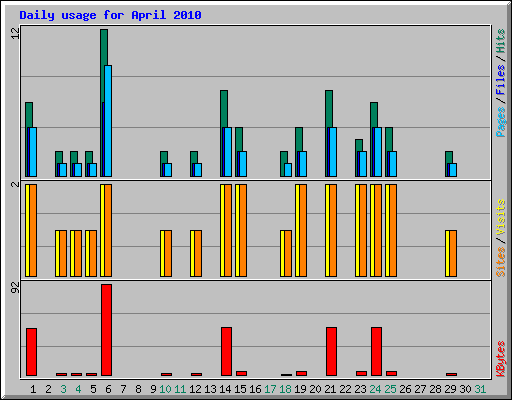Select day "20" on the x-axis
Image resolution: width=512 pixels, height=400 pixels.
(x=315, y=389)
